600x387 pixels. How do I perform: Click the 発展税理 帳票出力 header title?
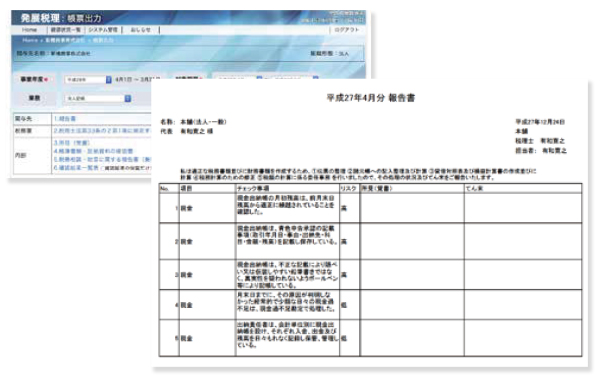[x=61, y=18]
